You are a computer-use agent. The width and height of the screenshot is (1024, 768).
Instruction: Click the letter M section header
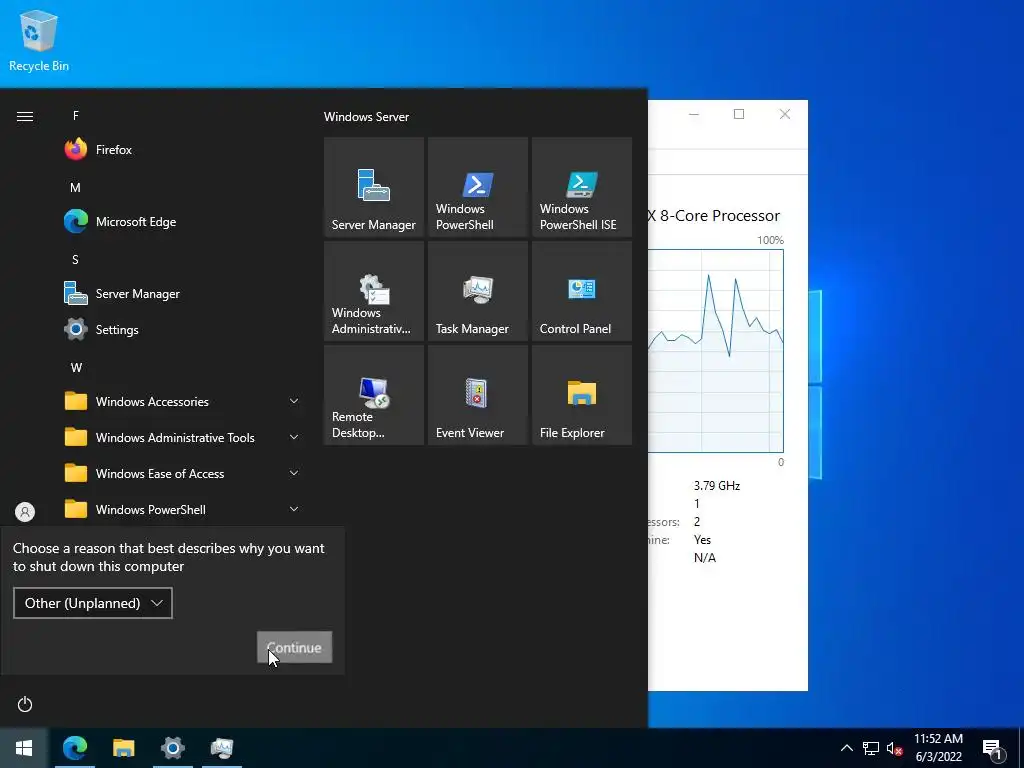pyautogui.click(x=76, y=187)
